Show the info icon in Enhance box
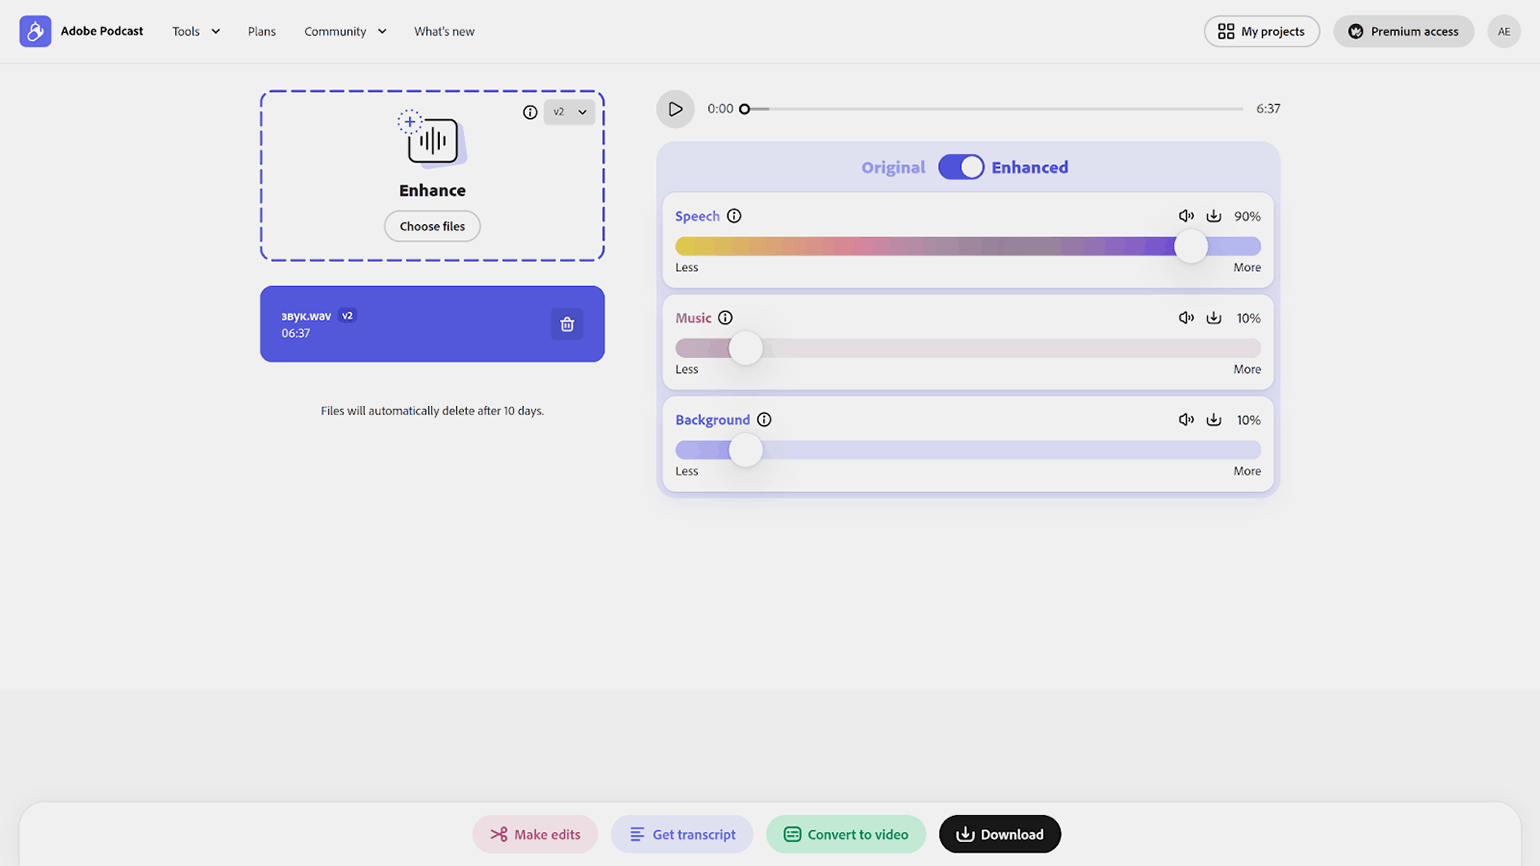Image resolution: width=1540 pixels, height=866 pixels. (530, 112)
